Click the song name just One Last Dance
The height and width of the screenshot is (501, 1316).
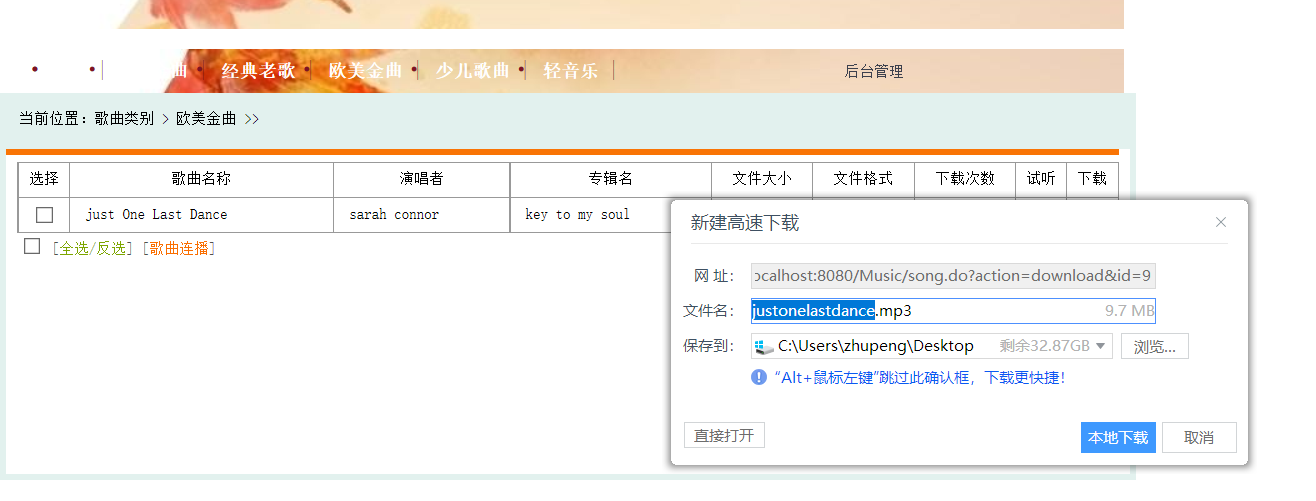click(156, 215)
